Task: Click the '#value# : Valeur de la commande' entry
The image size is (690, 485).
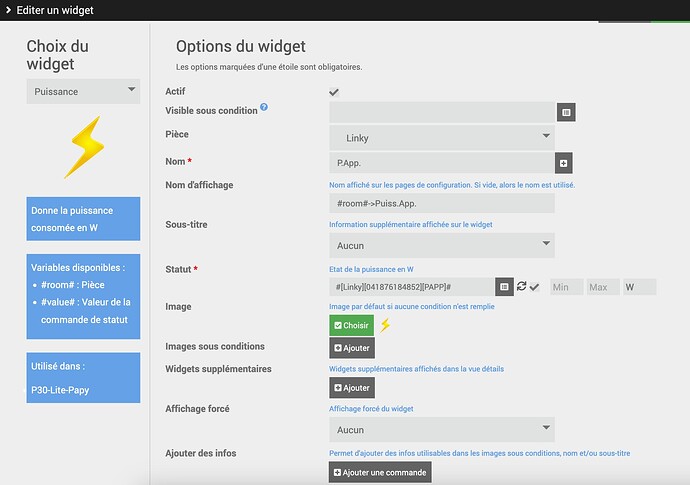Action: click(x=85, y=311)
